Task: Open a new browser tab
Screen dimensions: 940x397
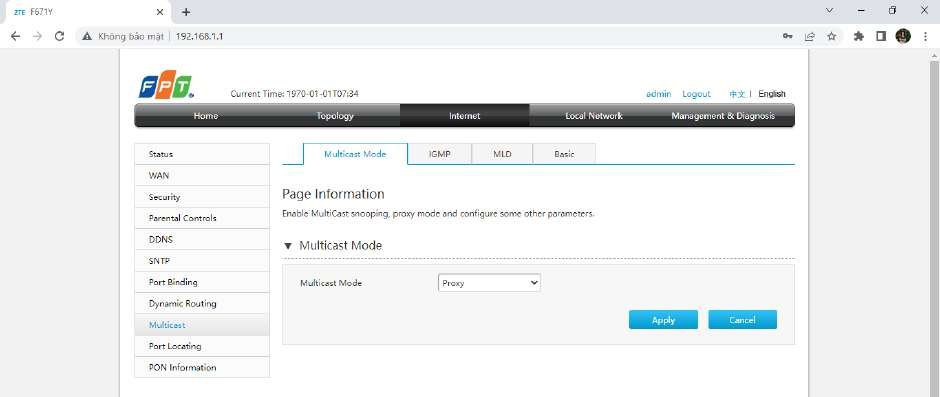Action: point(186,12)
